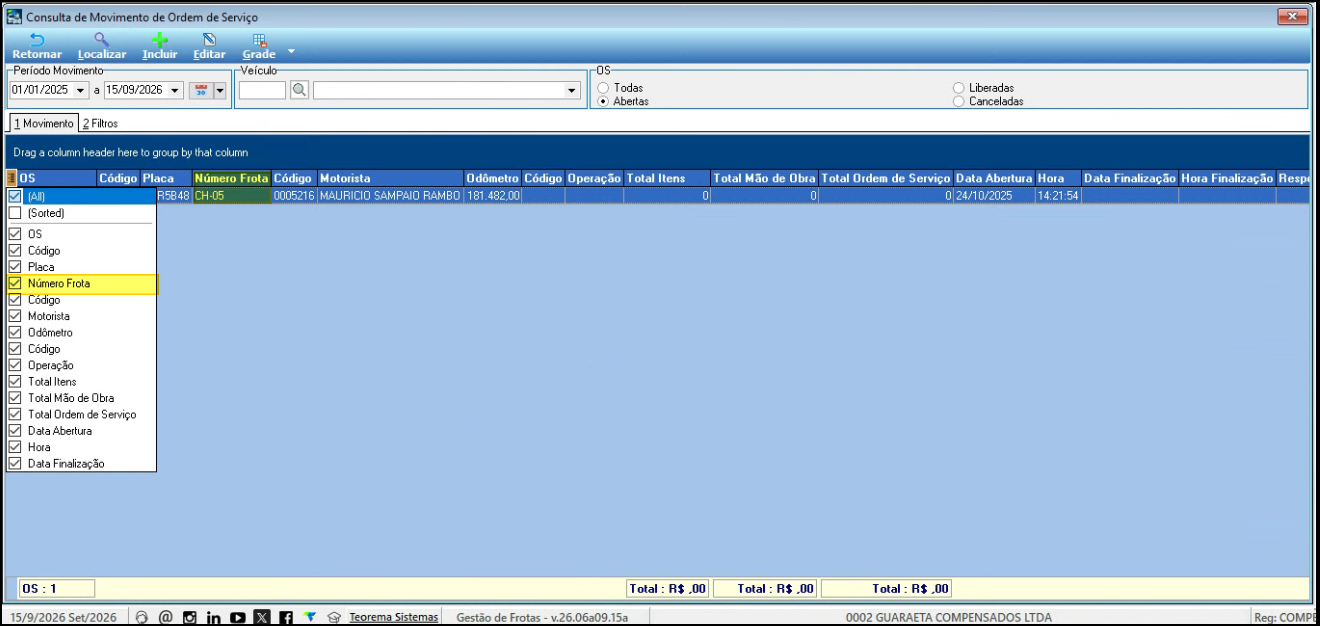Uncheck the (All) columns checkbox
The image size is (1320, 626).
pyautogui.click(x=14, y=197)
